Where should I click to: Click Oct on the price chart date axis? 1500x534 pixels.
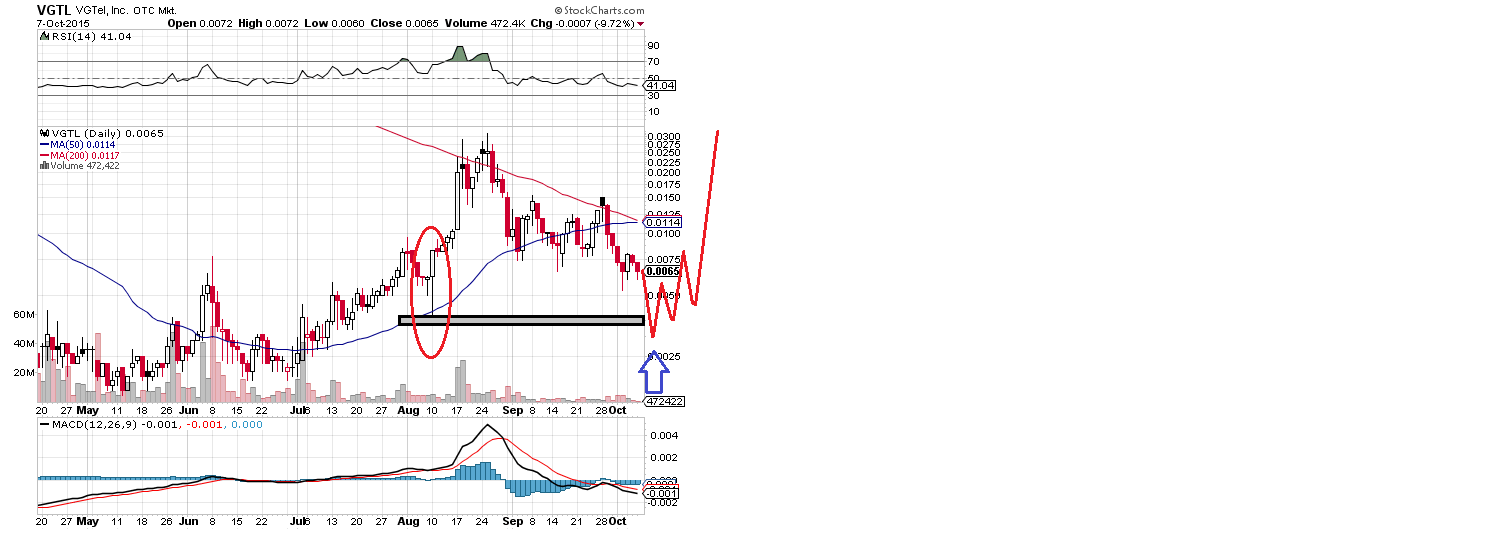pos(620,410)
